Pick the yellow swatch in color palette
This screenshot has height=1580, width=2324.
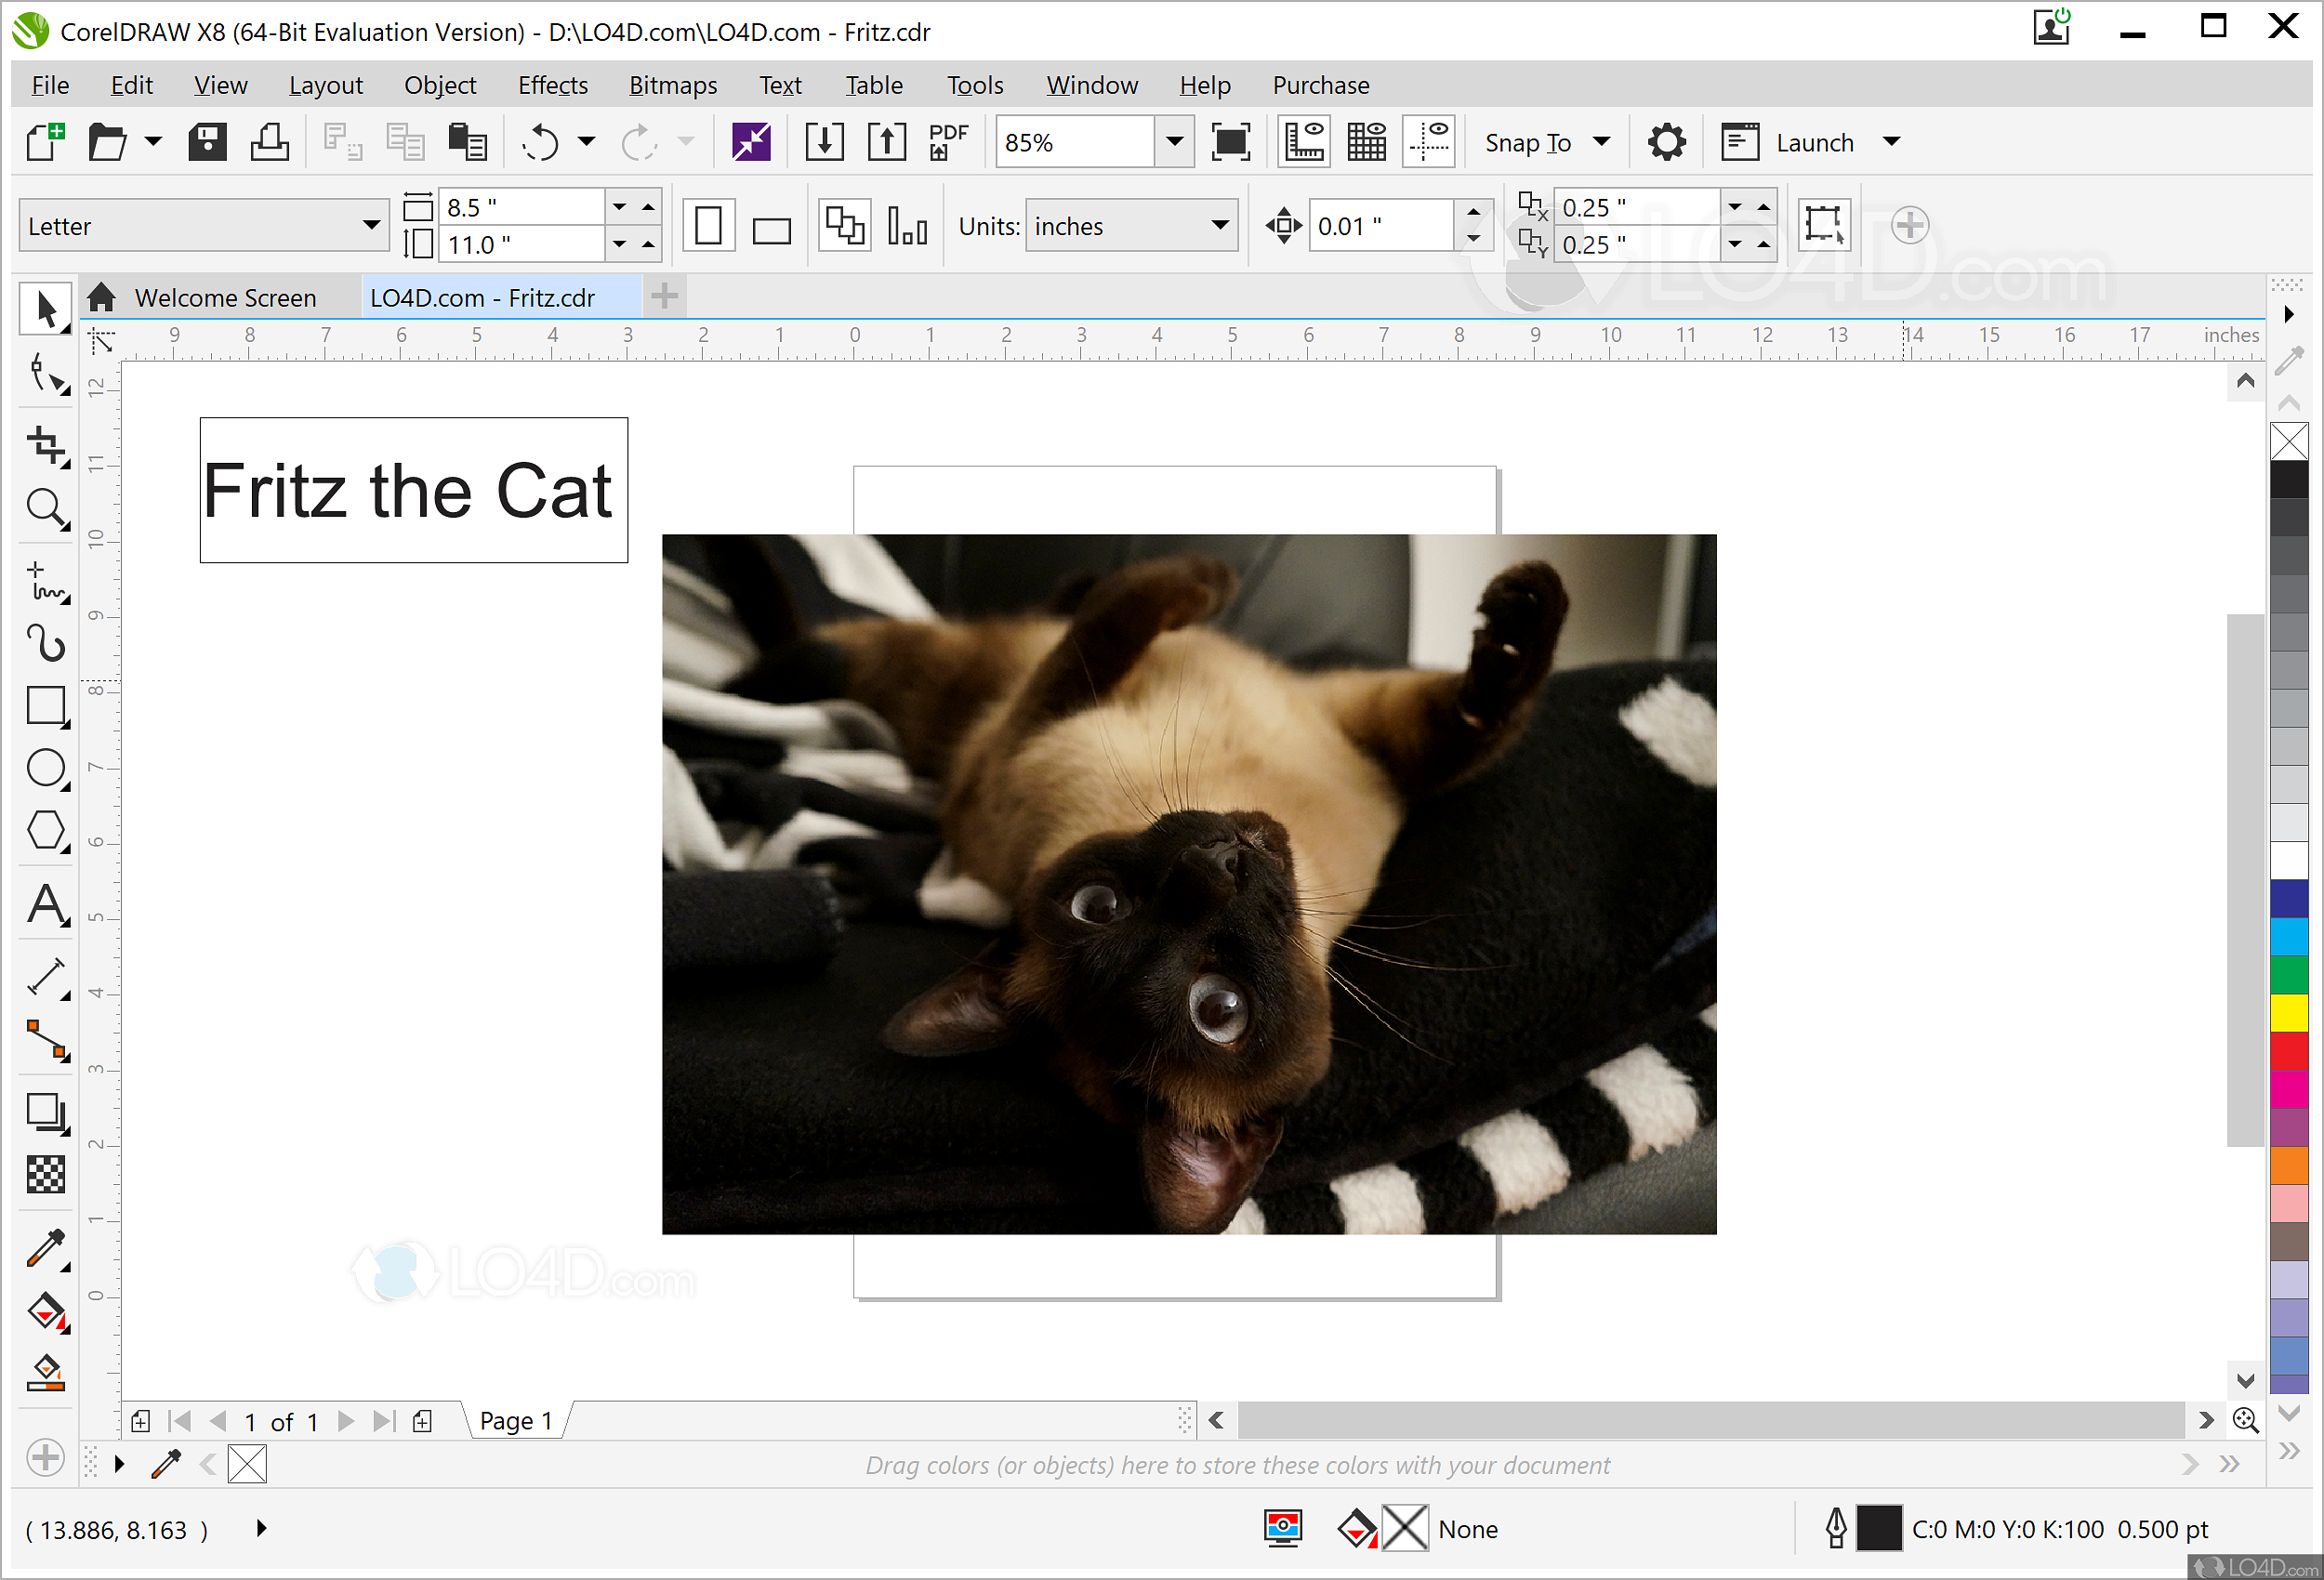click(x=2288, y=1012)
